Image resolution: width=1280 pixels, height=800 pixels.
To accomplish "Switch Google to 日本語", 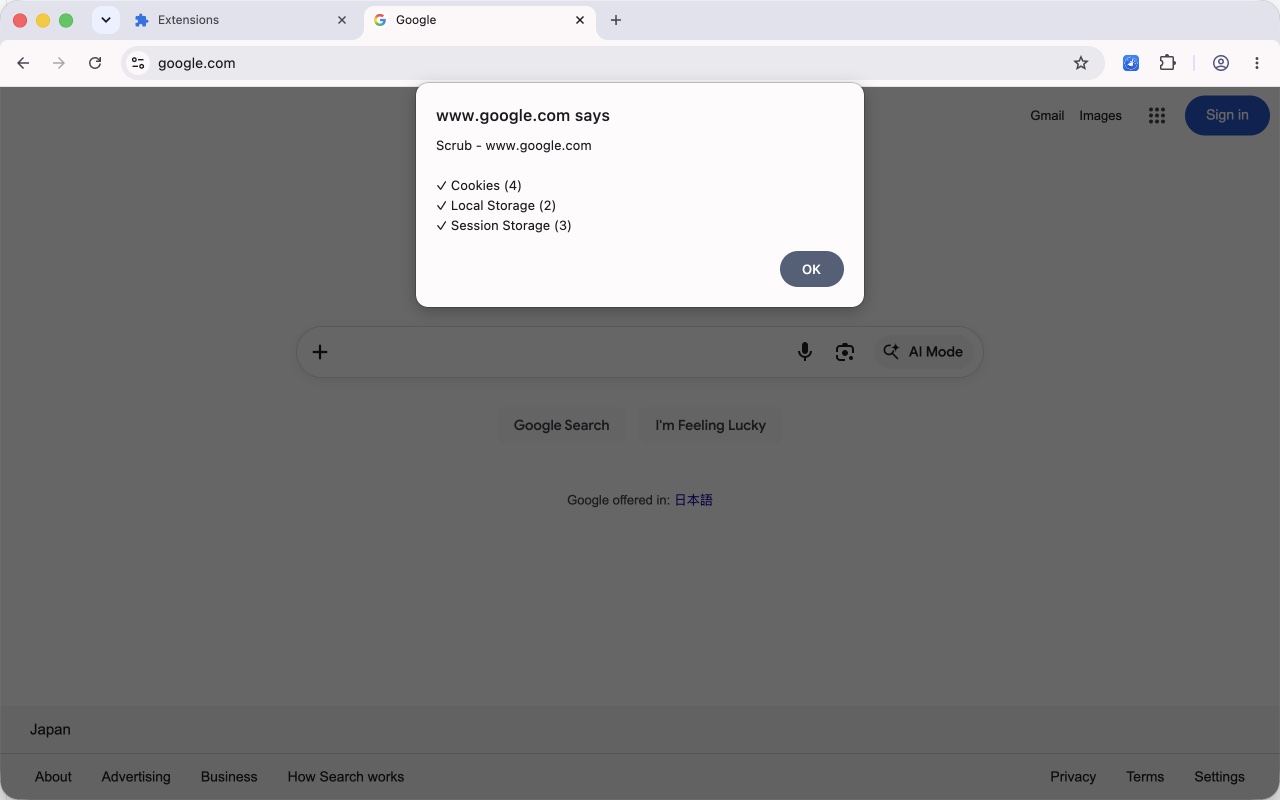I will (x=693, y=500).
